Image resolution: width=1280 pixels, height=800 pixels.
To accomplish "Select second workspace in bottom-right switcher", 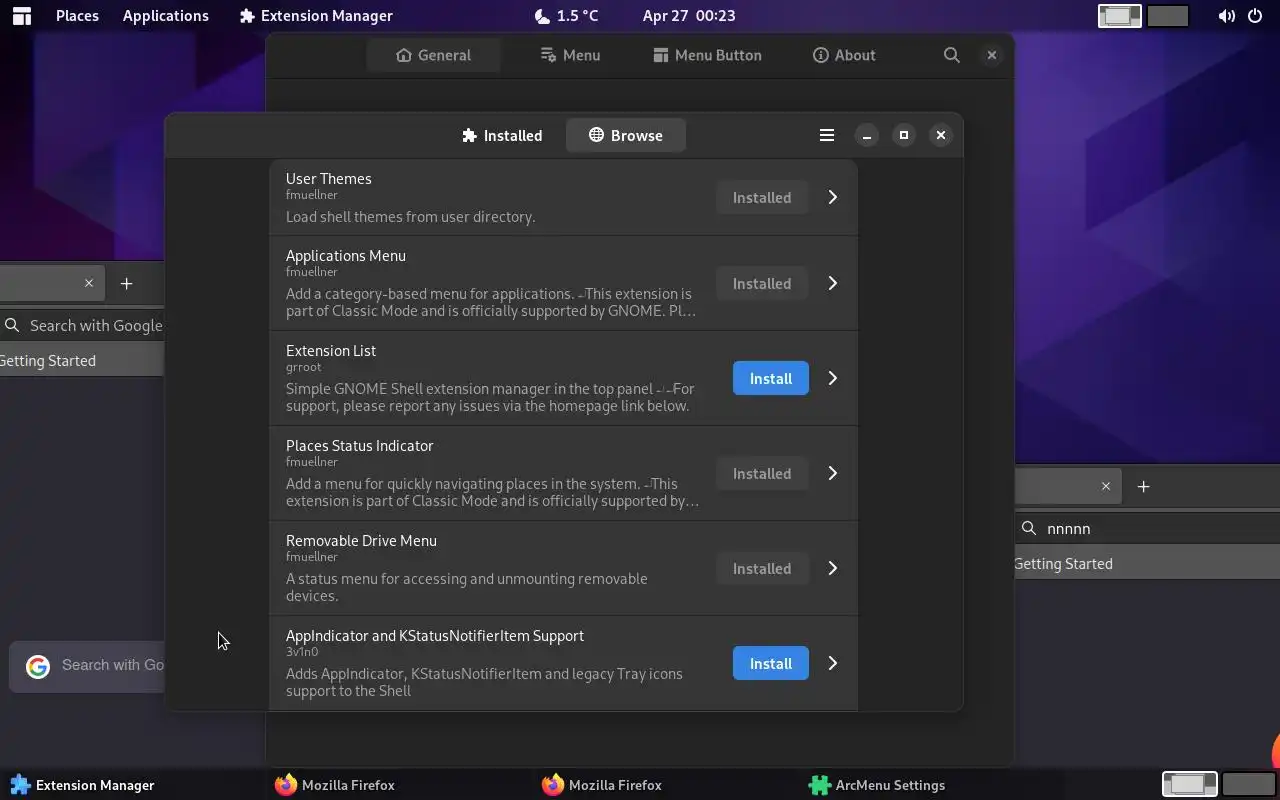I will click(x=1249, y=784).
